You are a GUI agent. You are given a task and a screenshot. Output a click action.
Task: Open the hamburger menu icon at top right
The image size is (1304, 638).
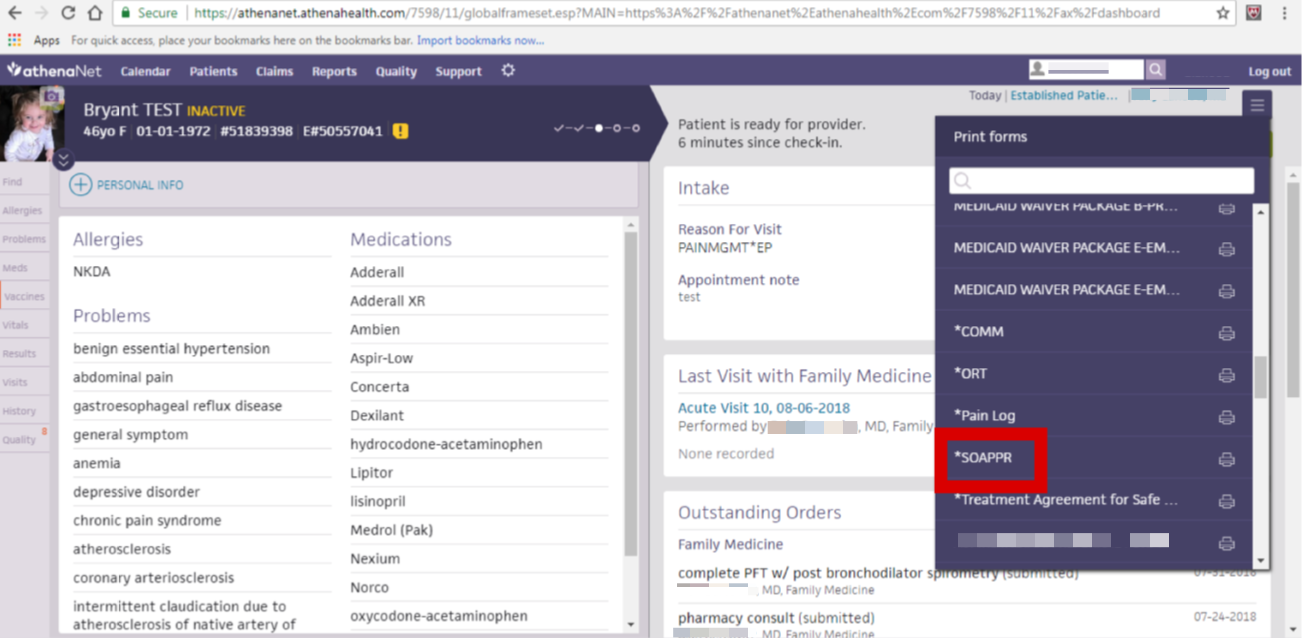pyautogui.click(x=1257, y=105)
